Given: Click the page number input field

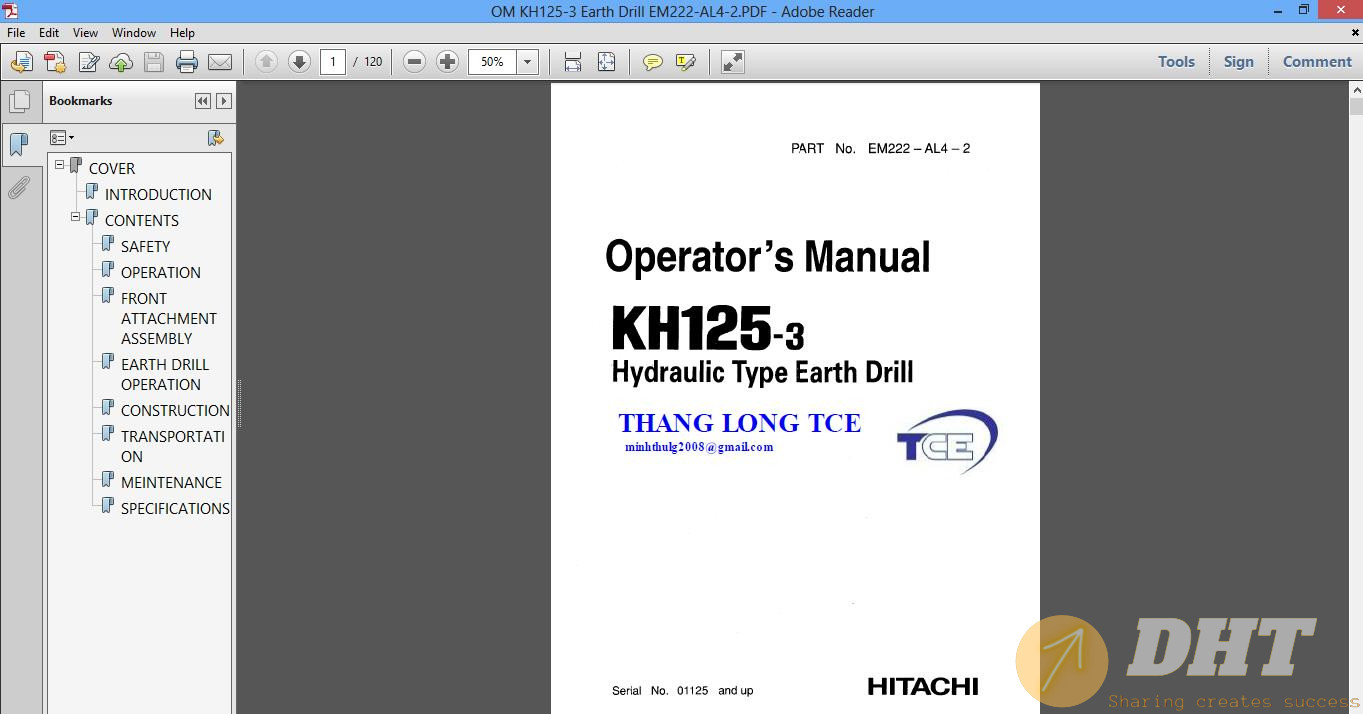Looking at the screenshot, I should pos(333,62).
